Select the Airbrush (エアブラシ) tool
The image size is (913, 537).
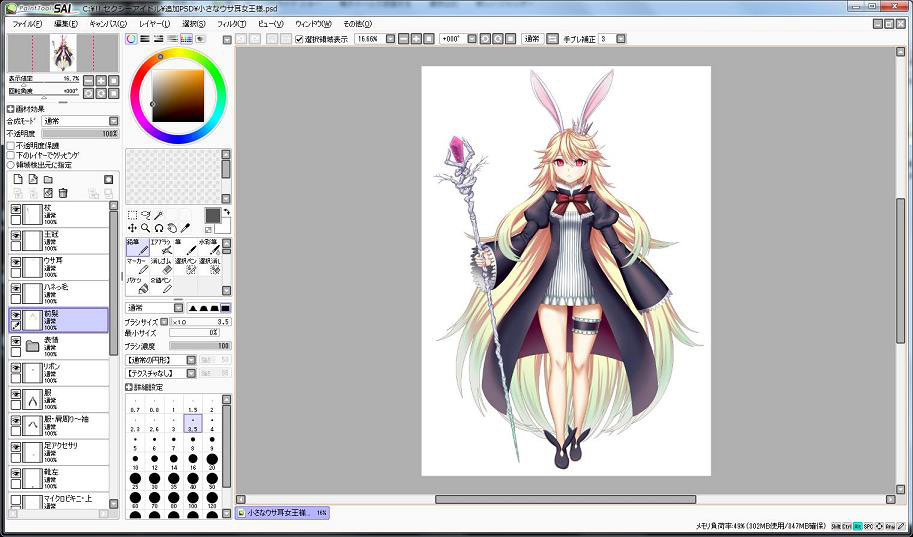(x=161, y=247)
